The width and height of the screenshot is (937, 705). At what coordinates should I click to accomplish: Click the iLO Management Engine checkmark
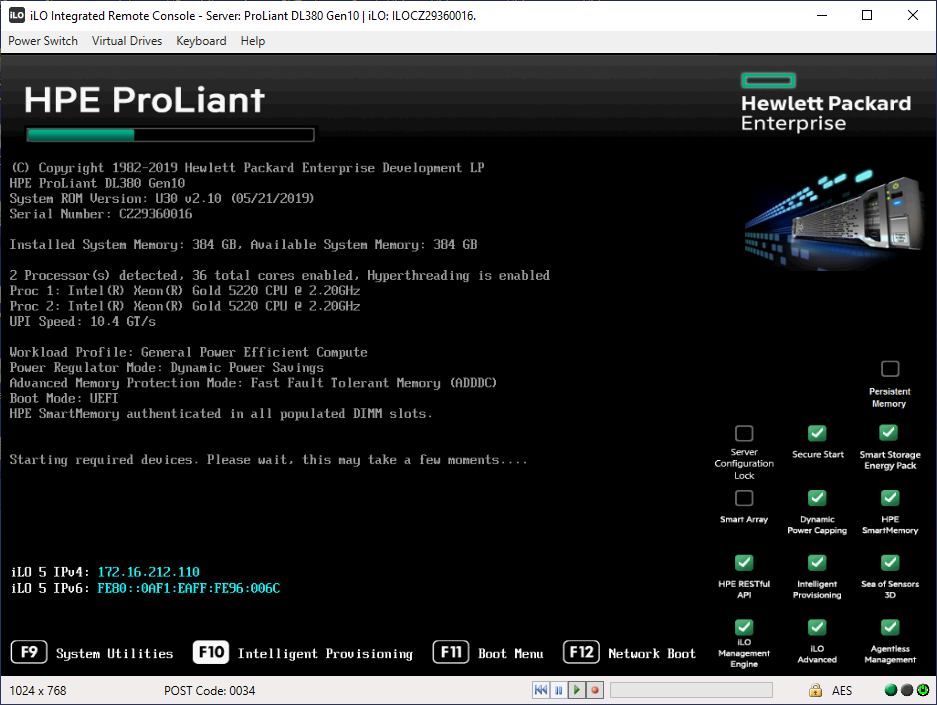pyautogui.click(x=744, y=627)
